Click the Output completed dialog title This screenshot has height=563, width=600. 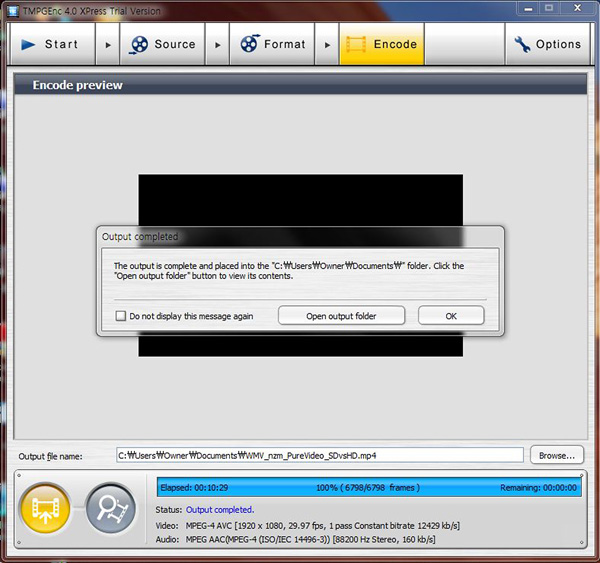click(140, 237)
